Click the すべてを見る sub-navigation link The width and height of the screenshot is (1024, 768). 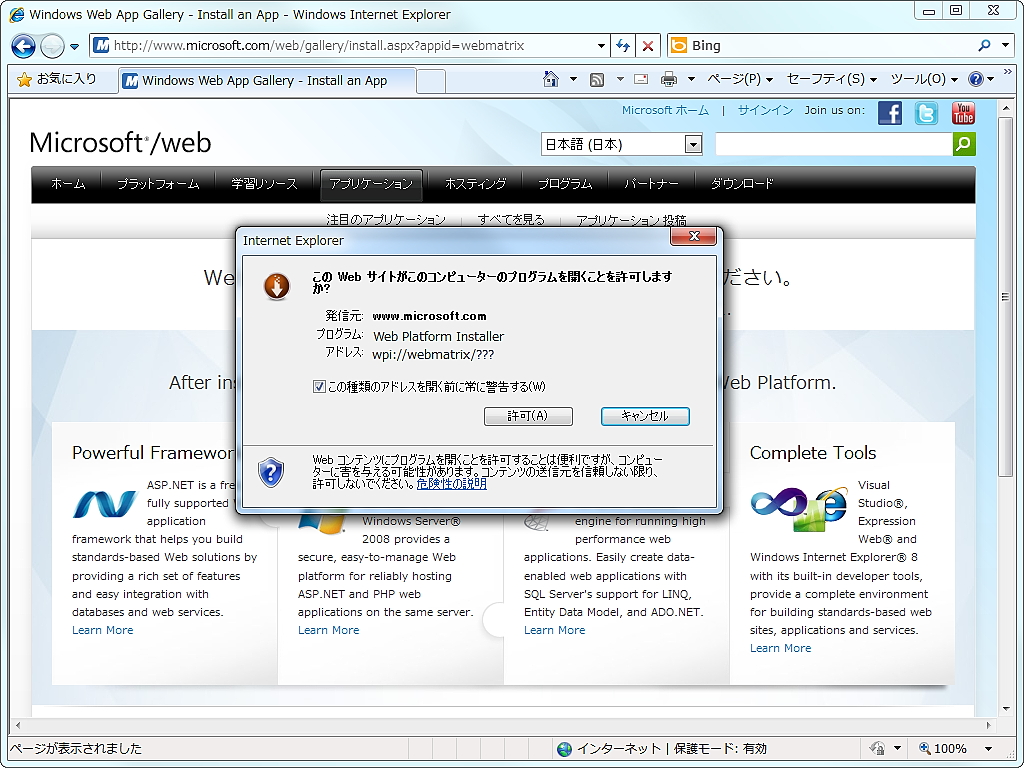click(x=511, y=220)
